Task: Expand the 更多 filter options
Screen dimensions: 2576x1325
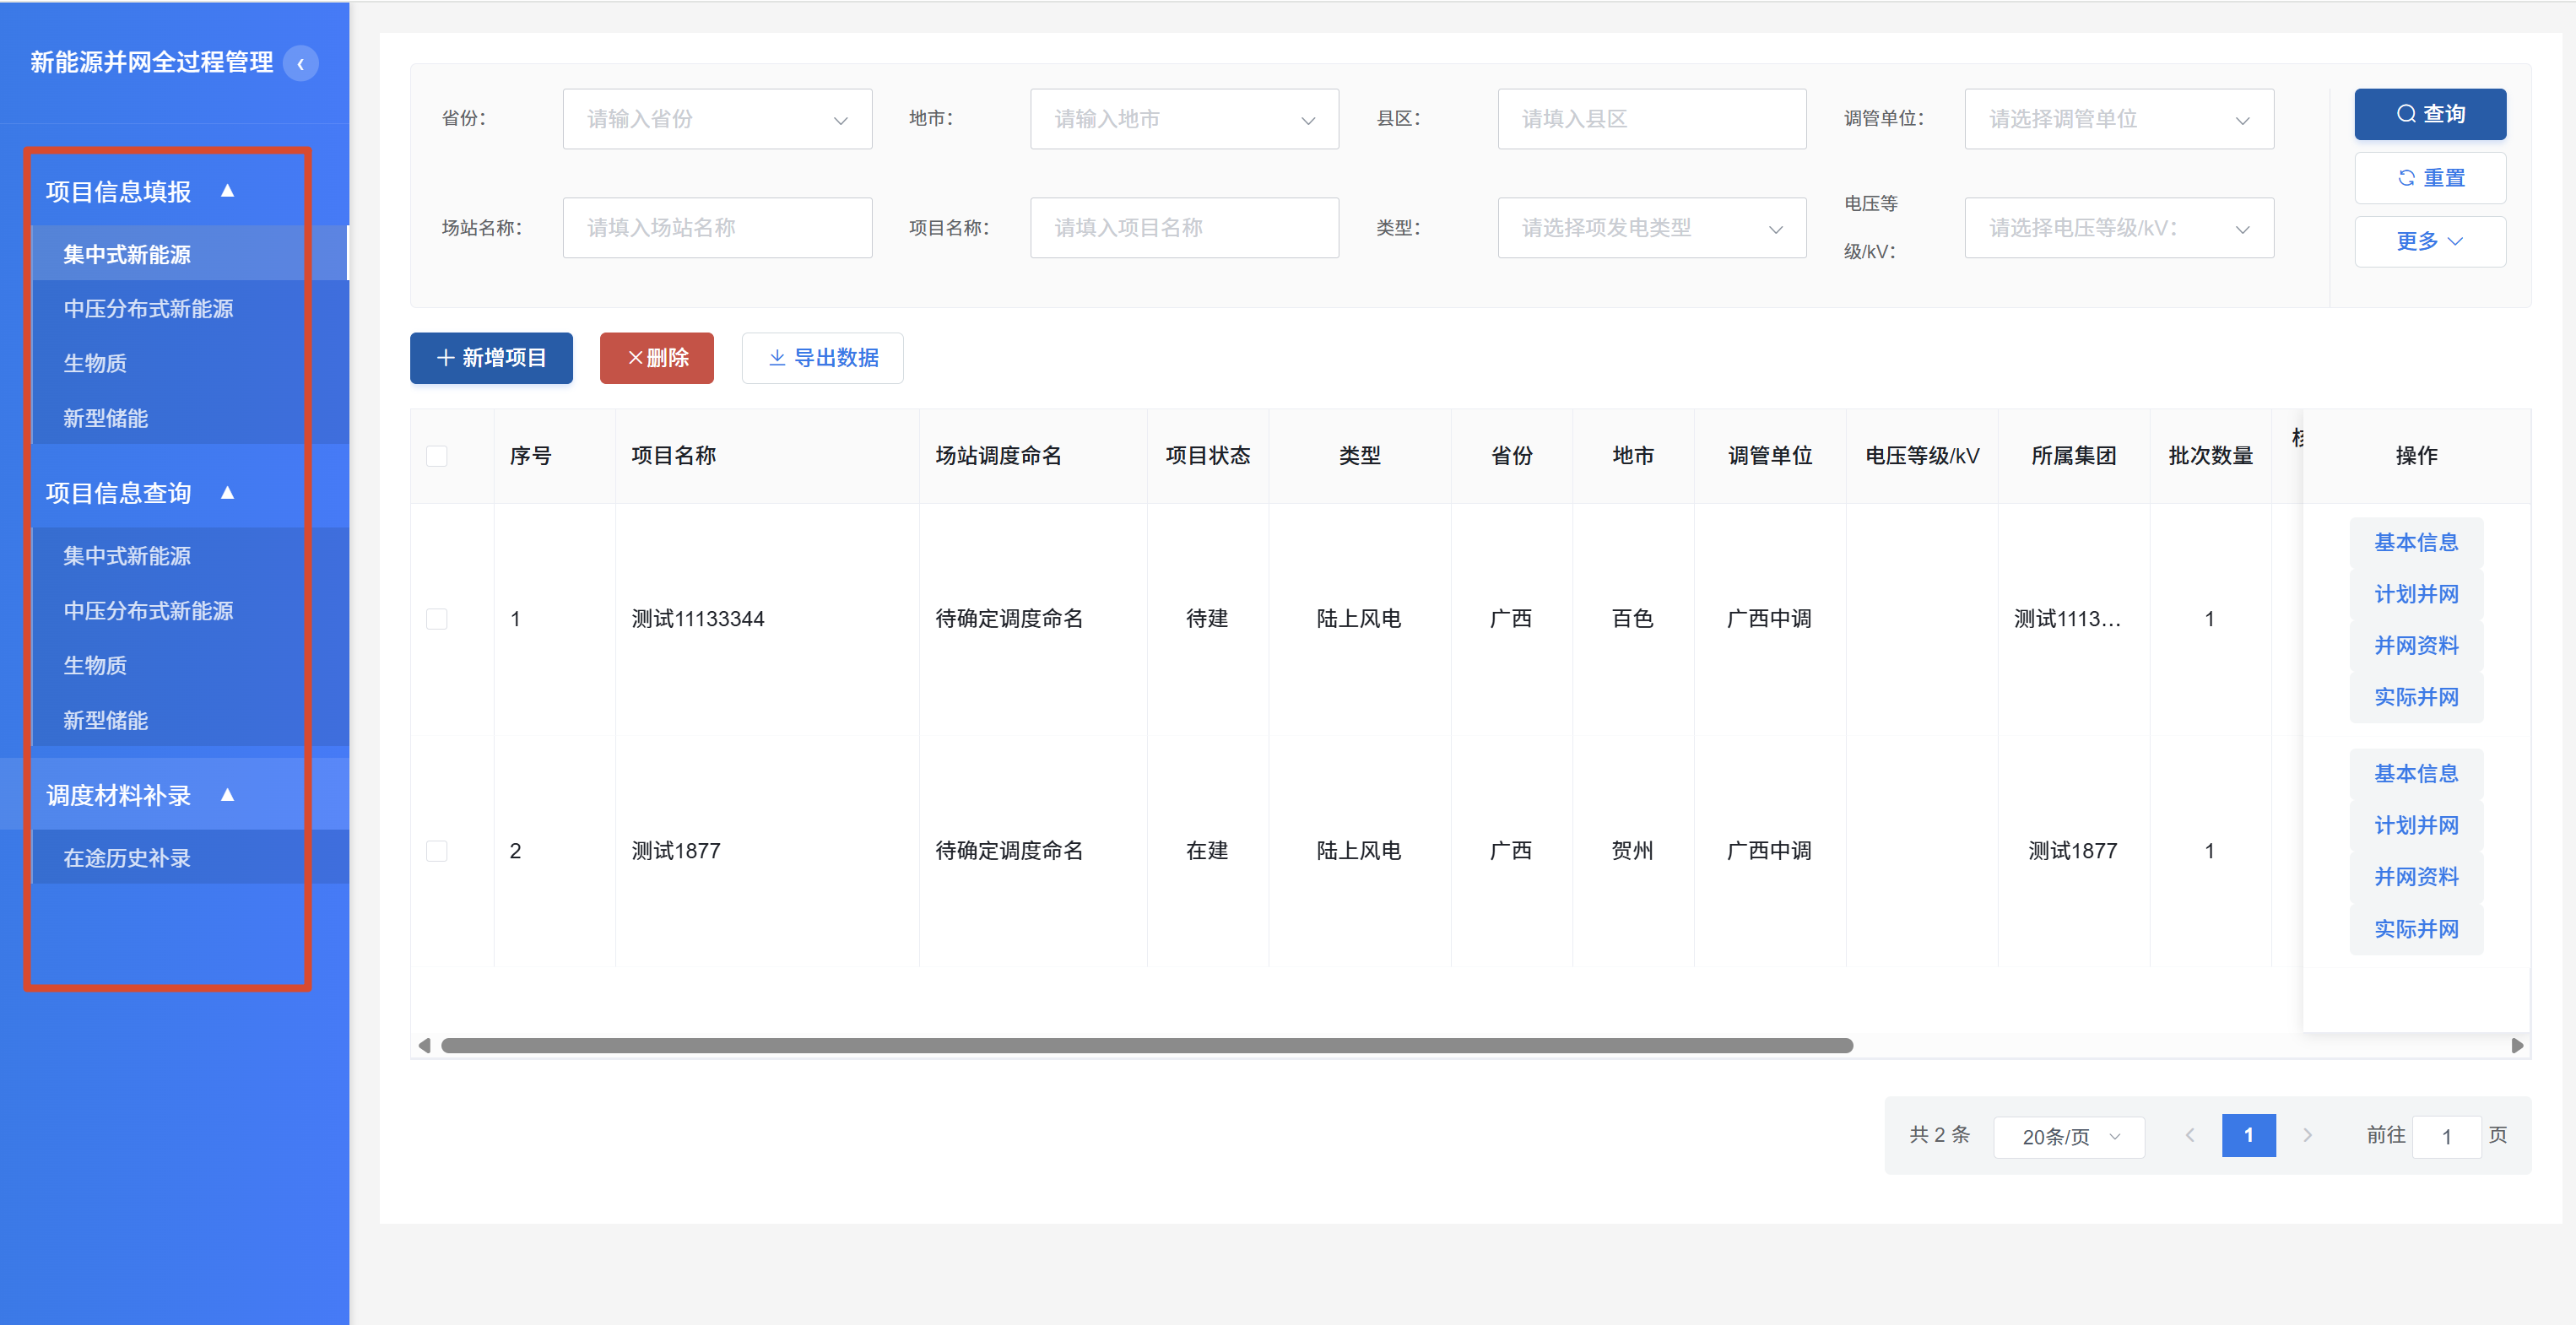Action: 2430,241
